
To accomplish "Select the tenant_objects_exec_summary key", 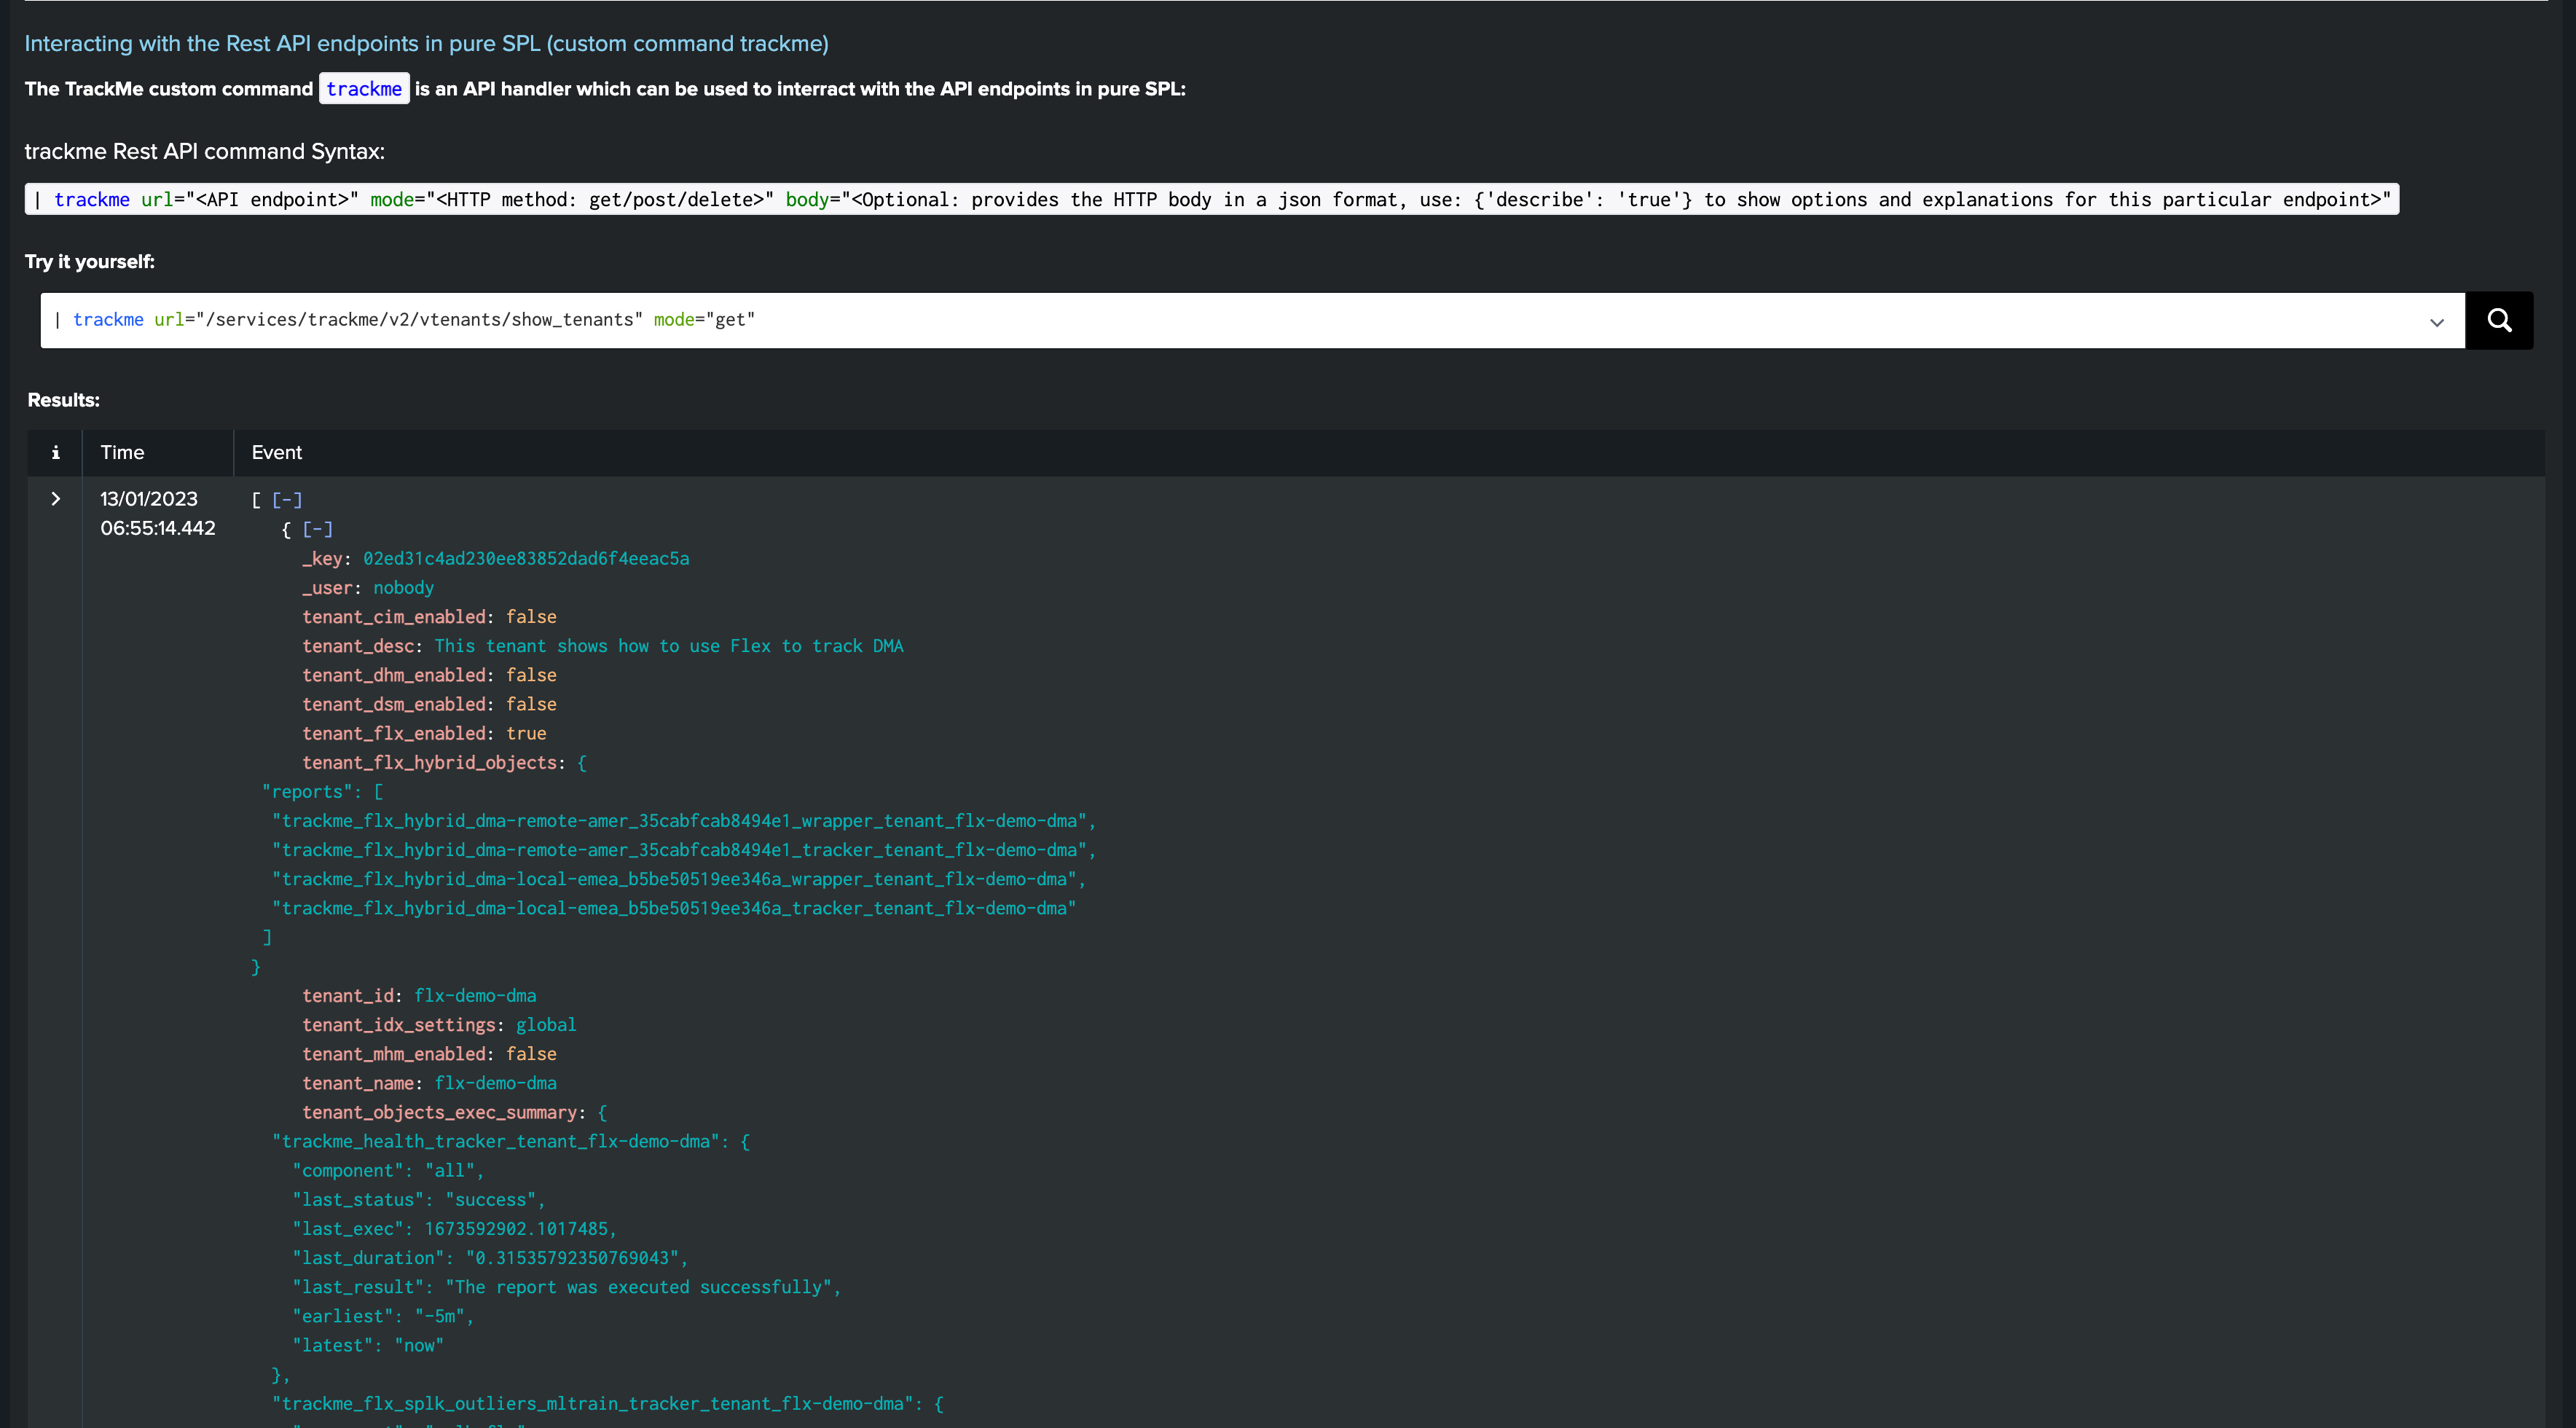I will tap(440, 1113).
